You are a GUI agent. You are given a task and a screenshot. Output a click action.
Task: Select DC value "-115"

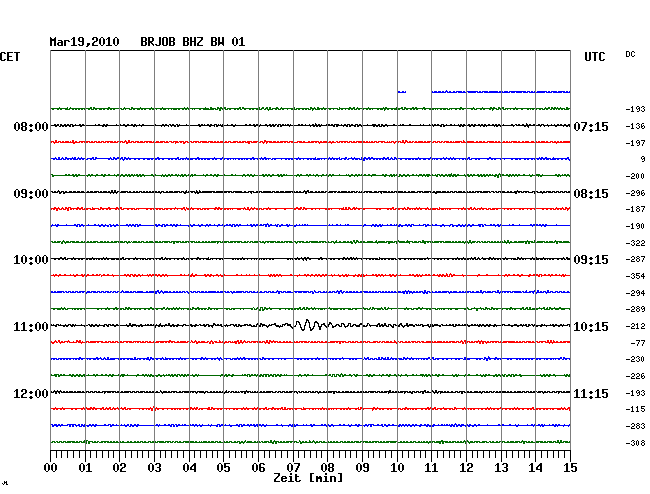(635, 409)
